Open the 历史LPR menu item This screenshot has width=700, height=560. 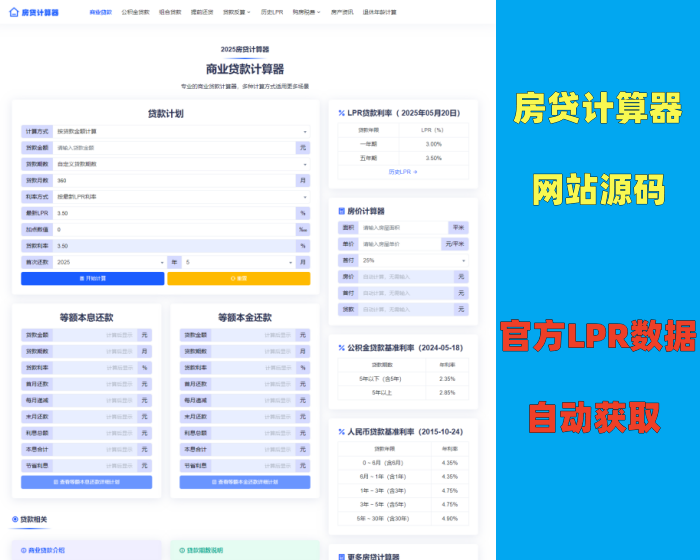tap(273, 13)
